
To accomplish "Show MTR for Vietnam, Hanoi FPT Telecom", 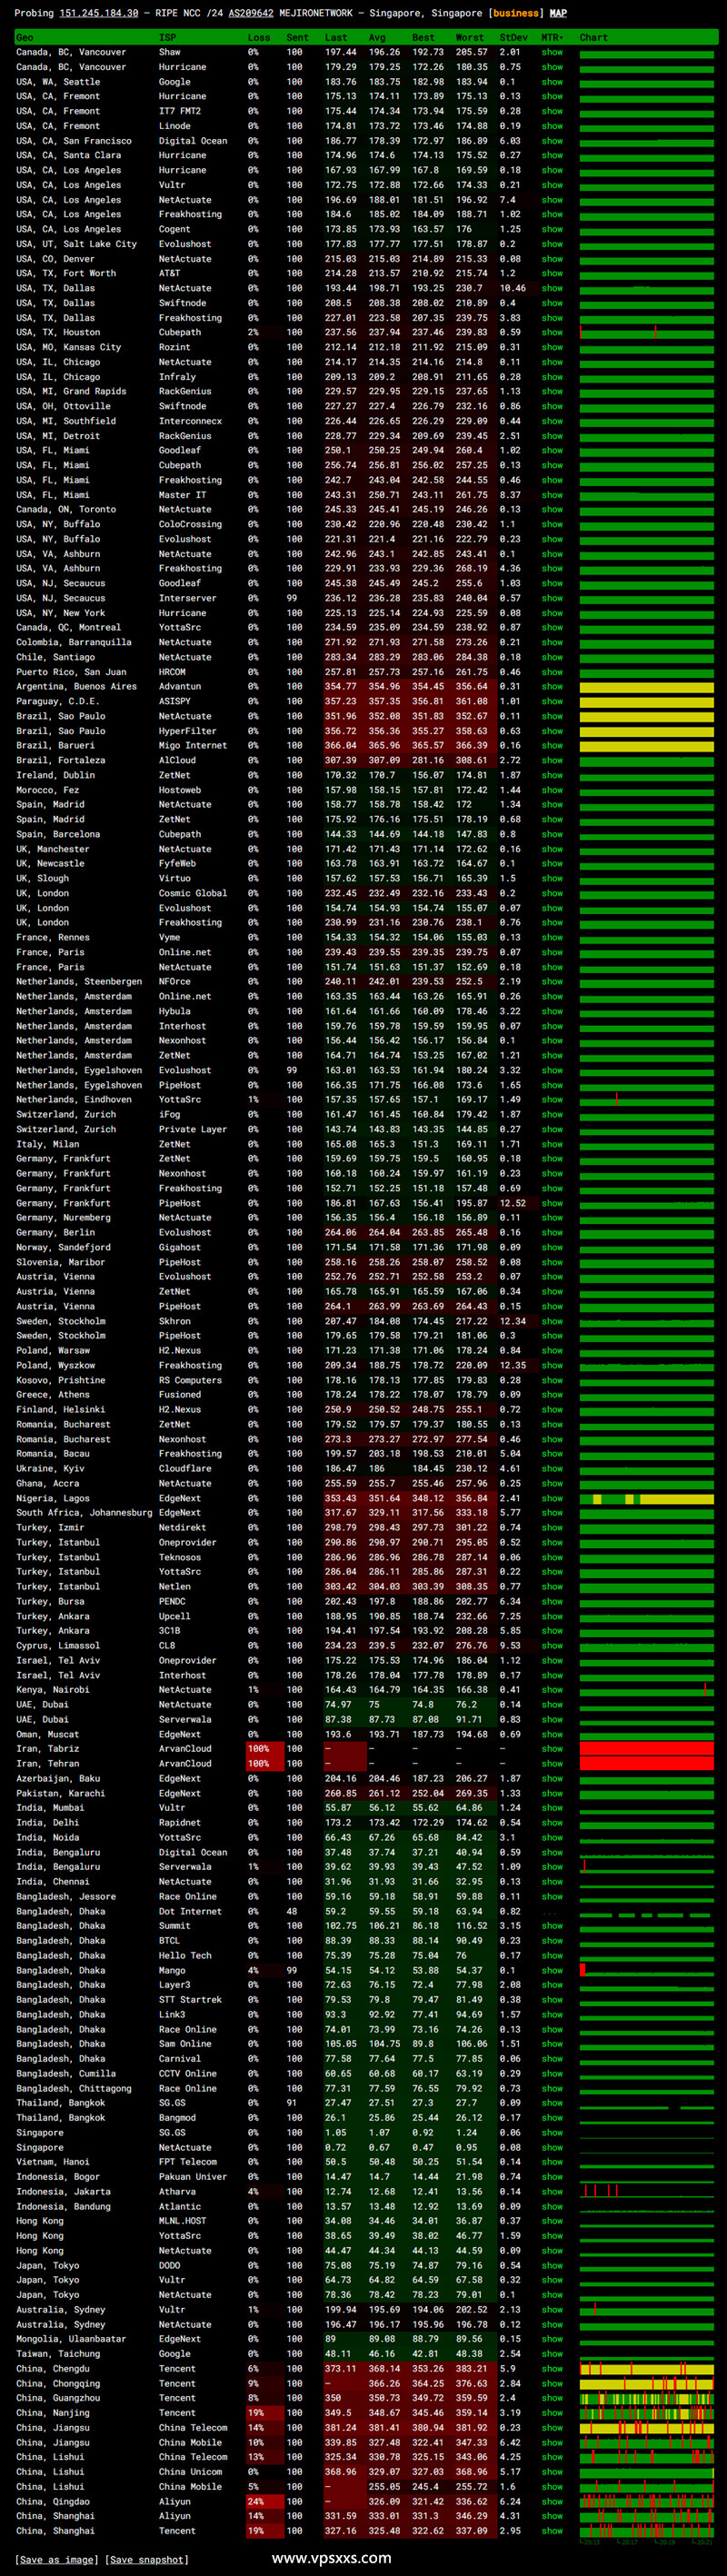I will tap(552, 2162).
